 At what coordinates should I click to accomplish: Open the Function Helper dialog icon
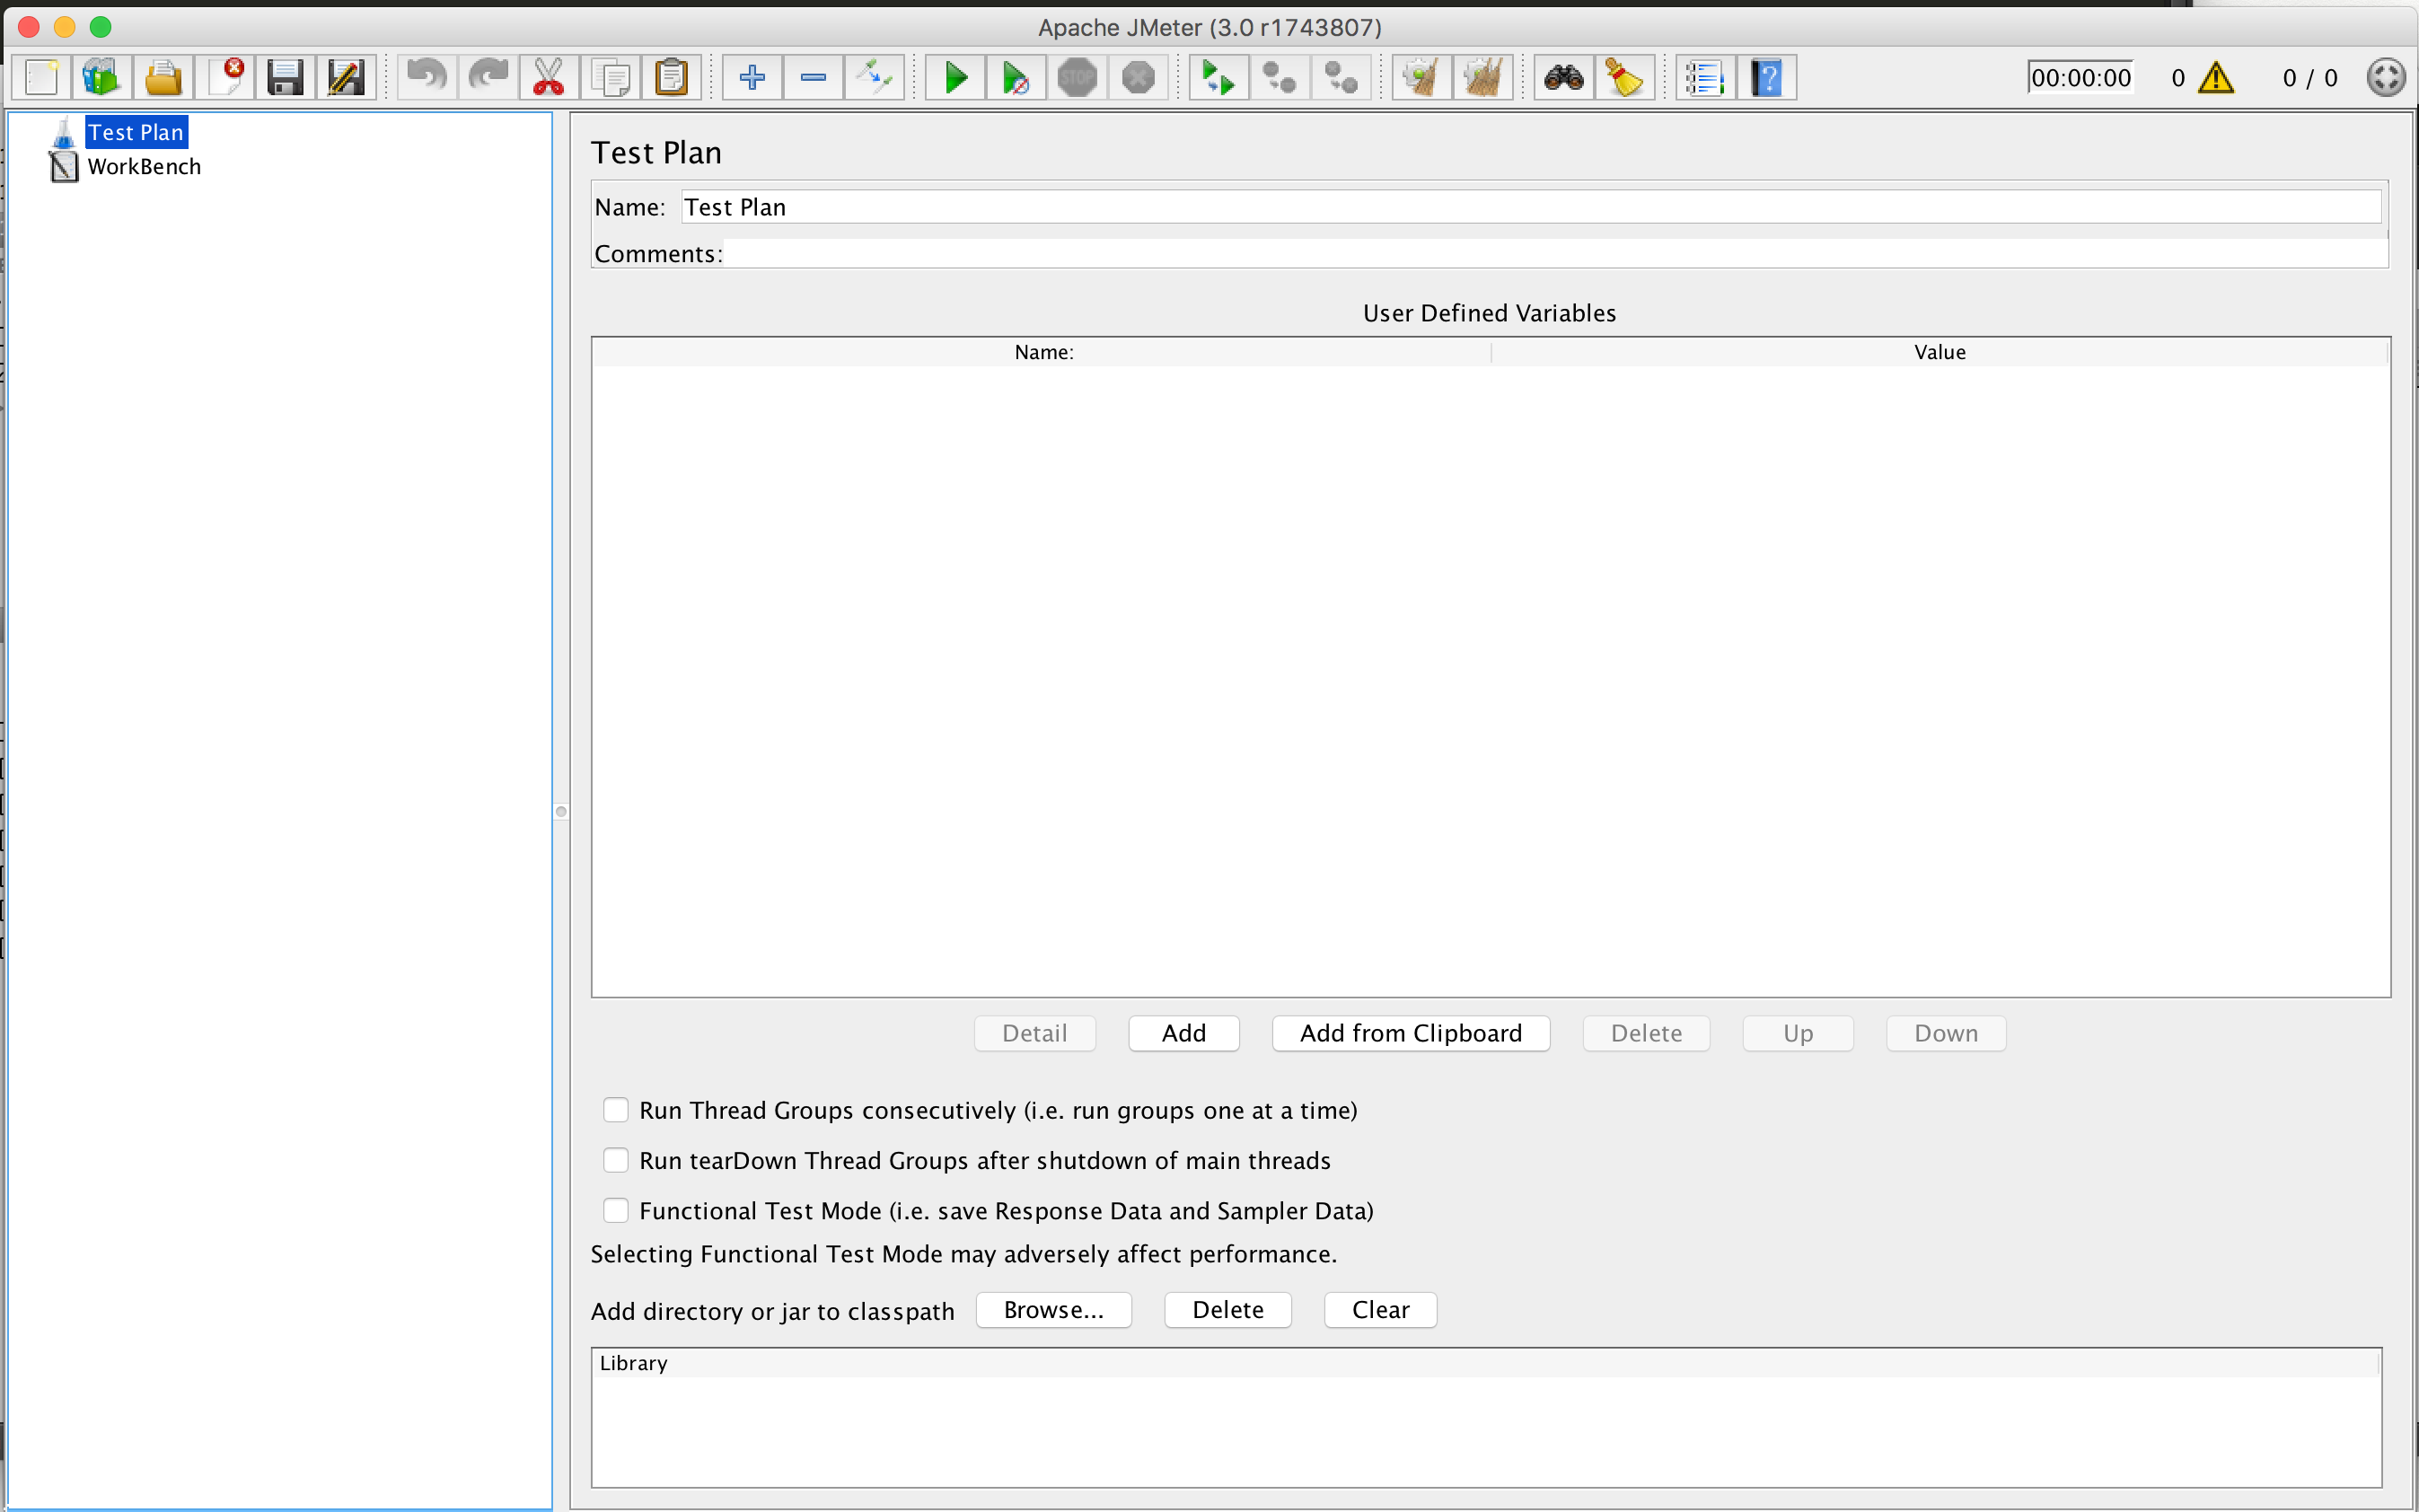[1706, 77]
